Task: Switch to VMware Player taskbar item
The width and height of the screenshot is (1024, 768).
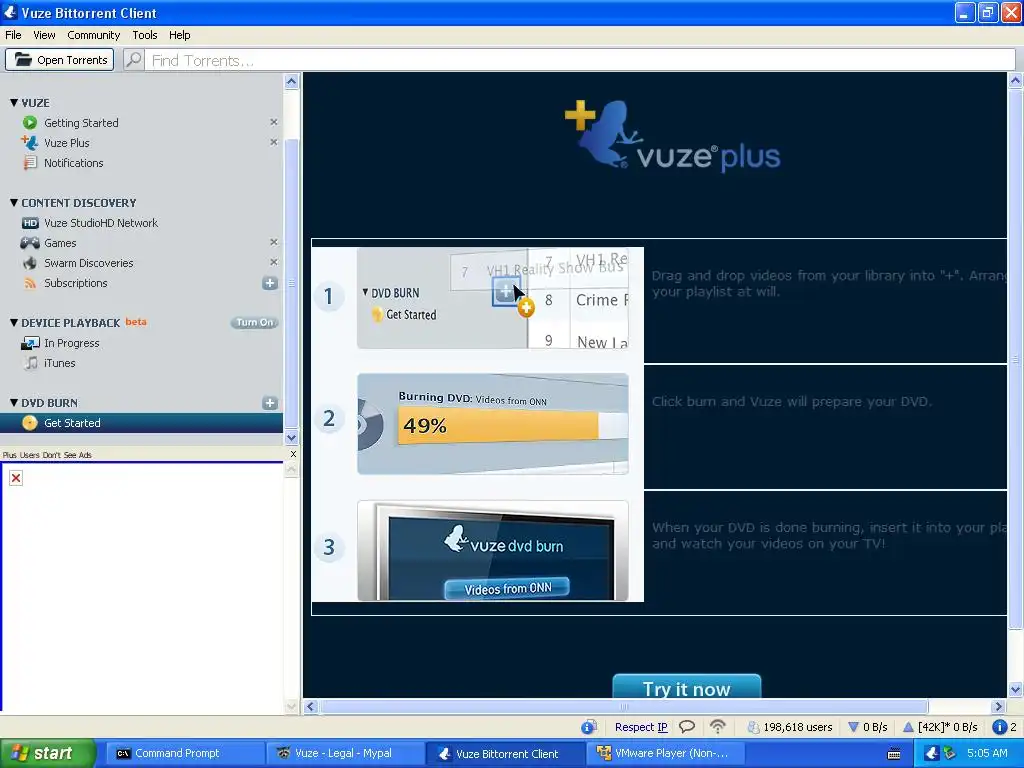Action: pyautogui.click(x=663, y=753)
